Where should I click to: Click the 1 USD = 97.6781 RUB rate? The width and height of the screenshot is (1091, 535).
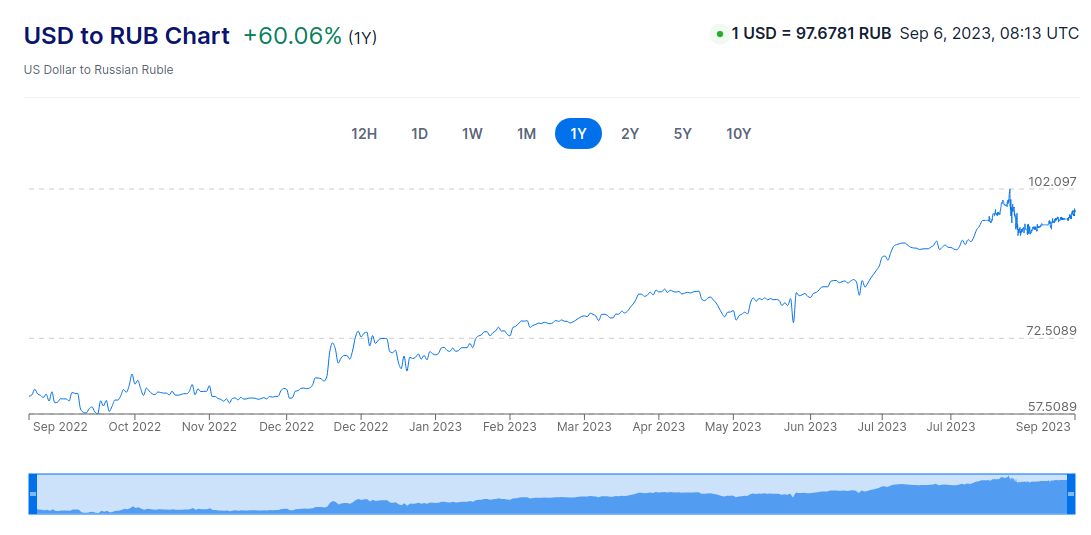811,33
